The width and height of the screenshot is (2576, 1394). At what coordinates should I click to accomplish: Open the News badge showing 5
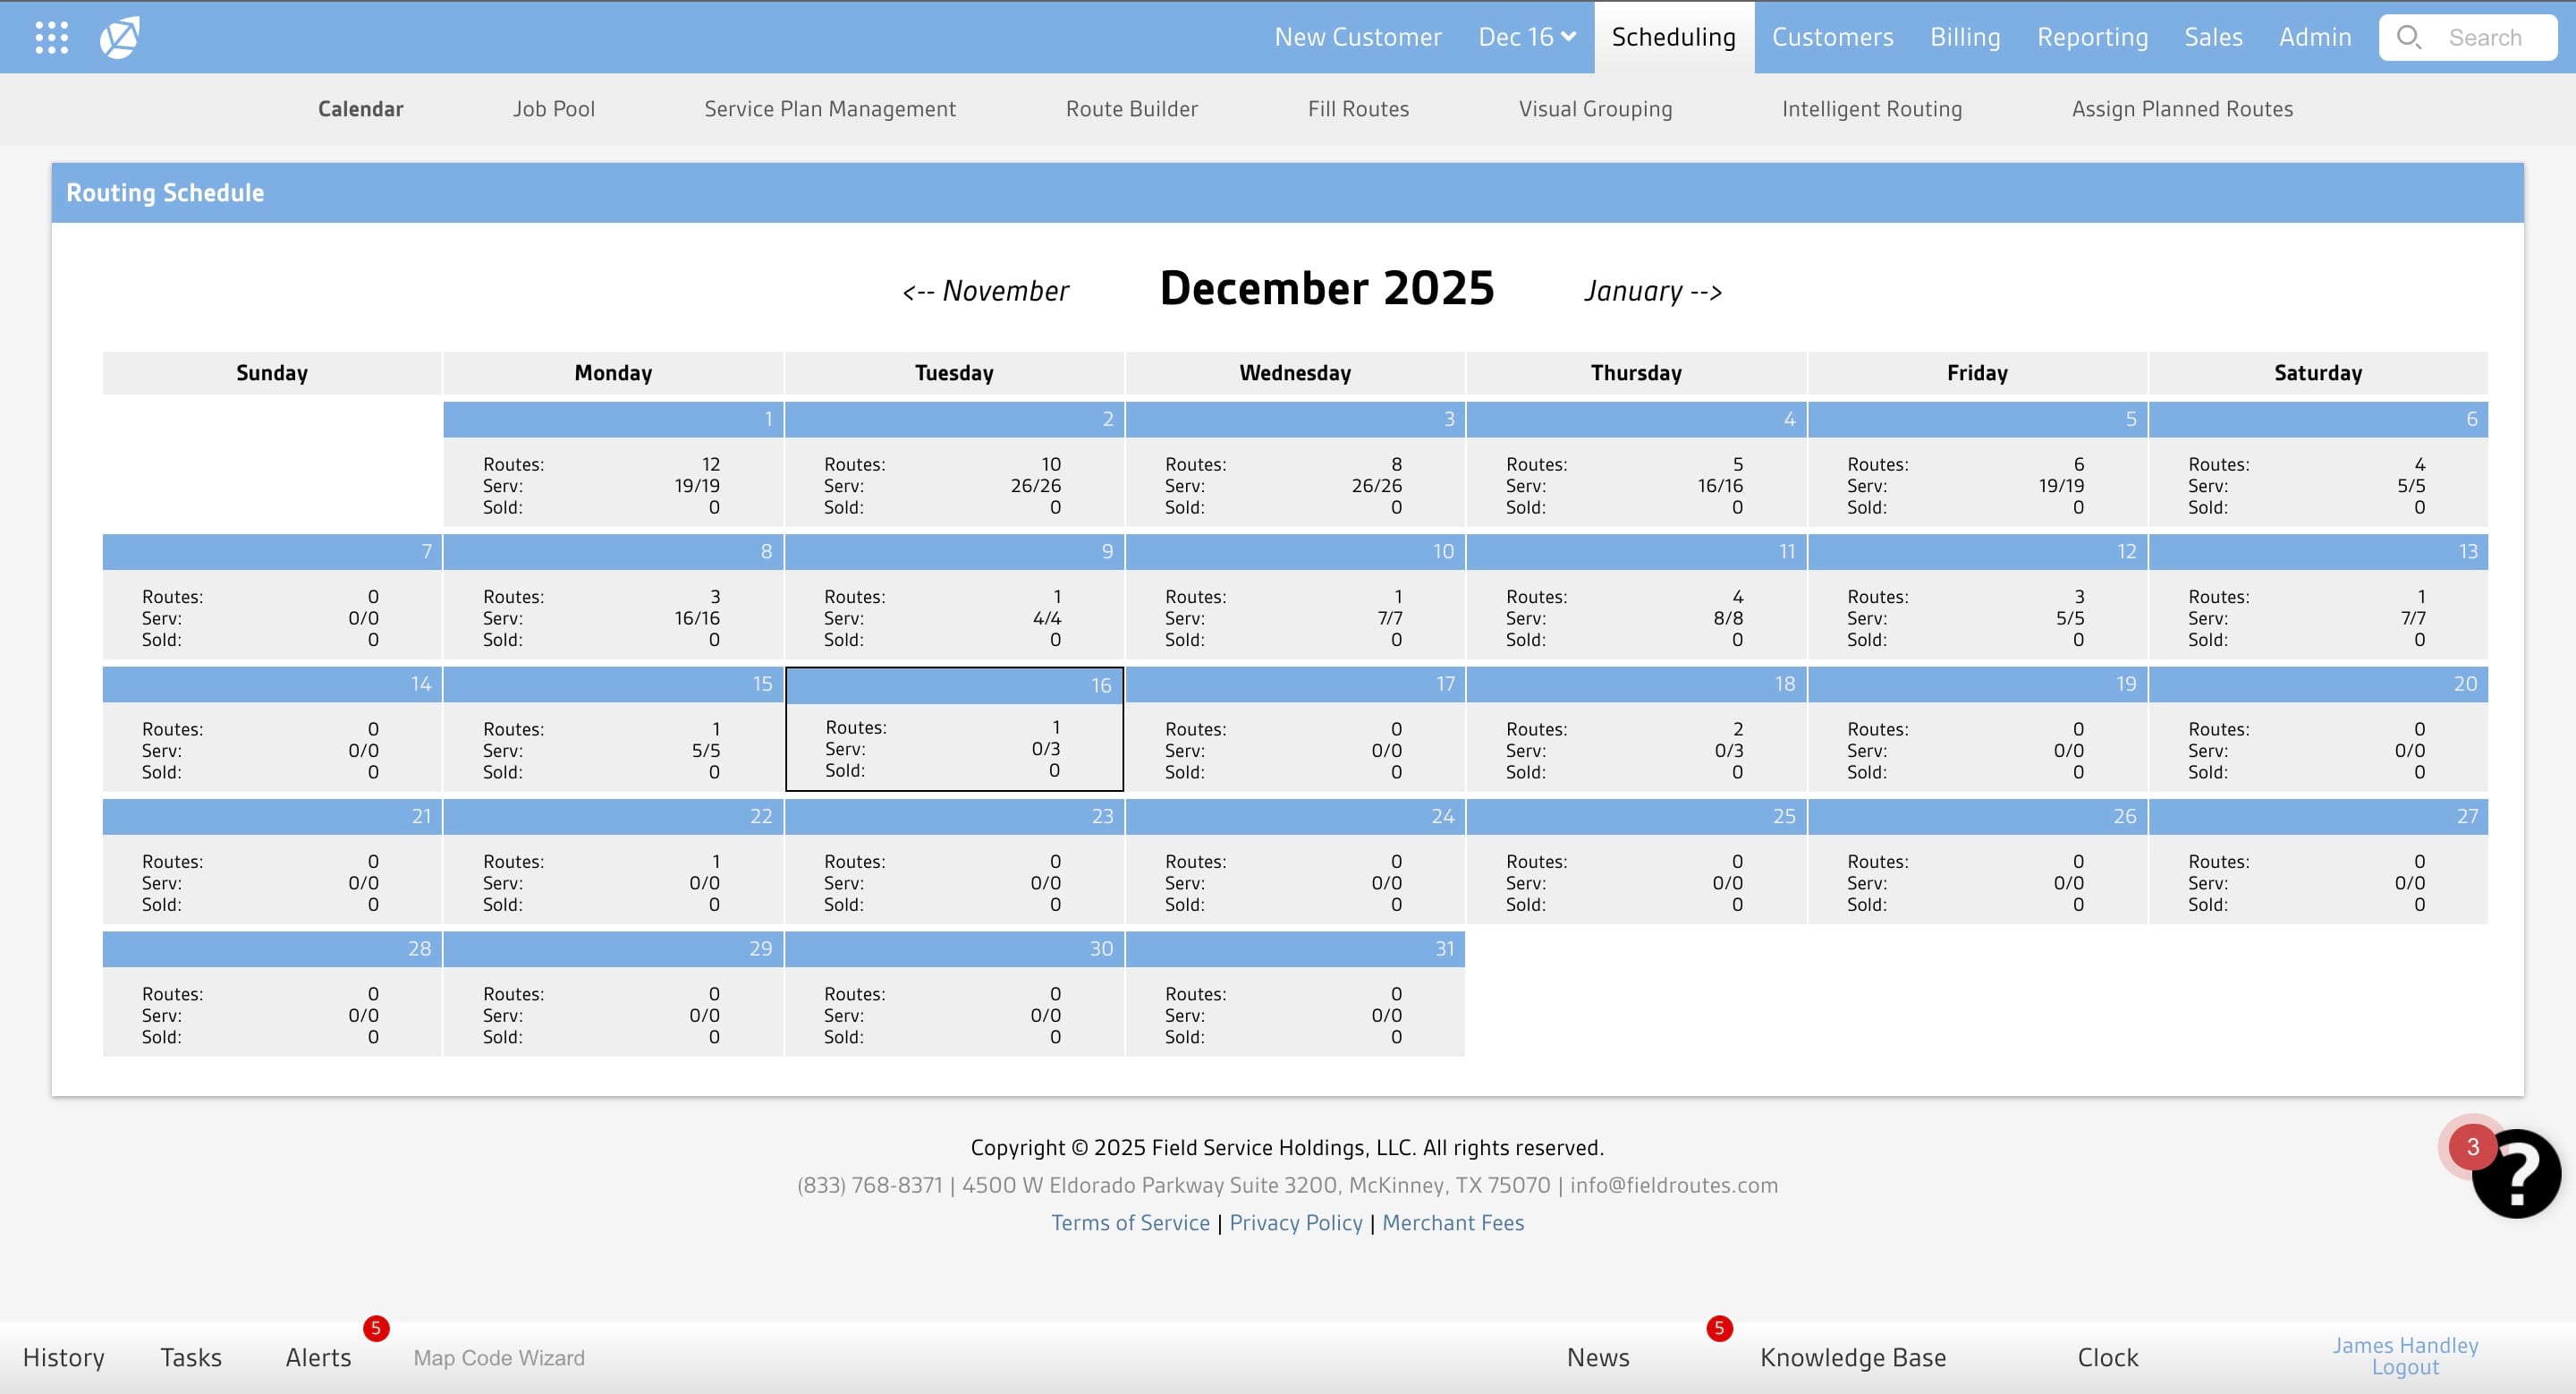click(x=1719, y=1328)
